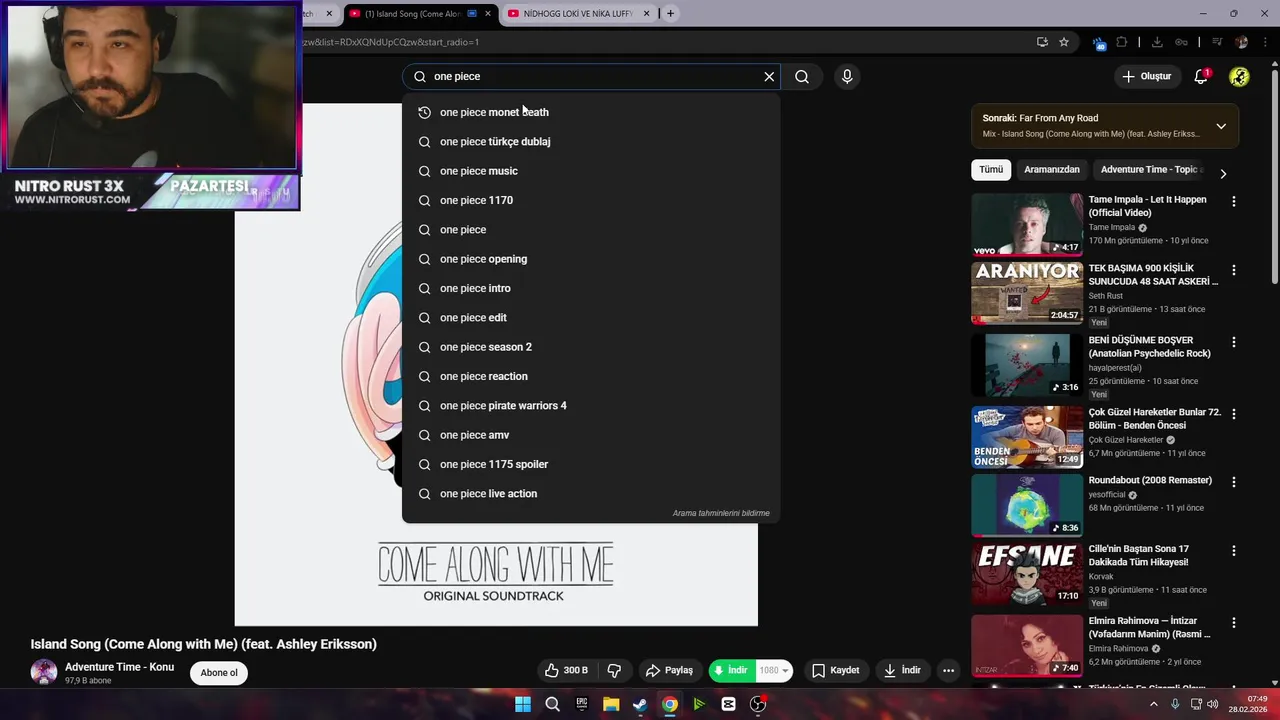
Task: Choose suggestion 'one piece pirate warriors 4'
Action: (x=591, y=406)
